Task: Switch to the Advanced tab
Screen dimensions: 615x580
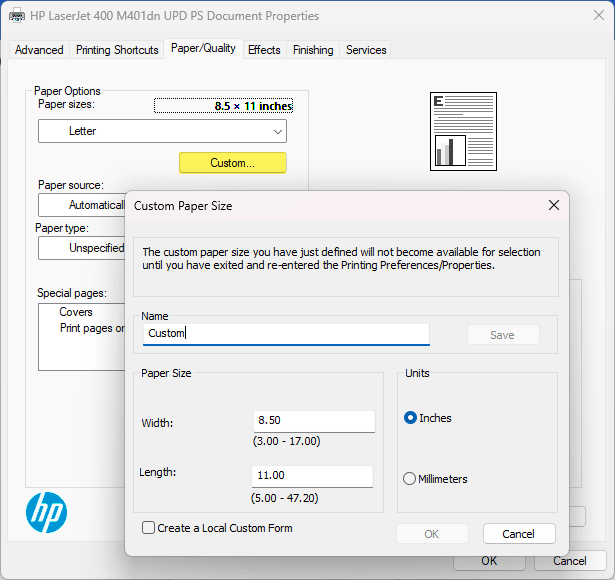Action: [x=39, y=50]
